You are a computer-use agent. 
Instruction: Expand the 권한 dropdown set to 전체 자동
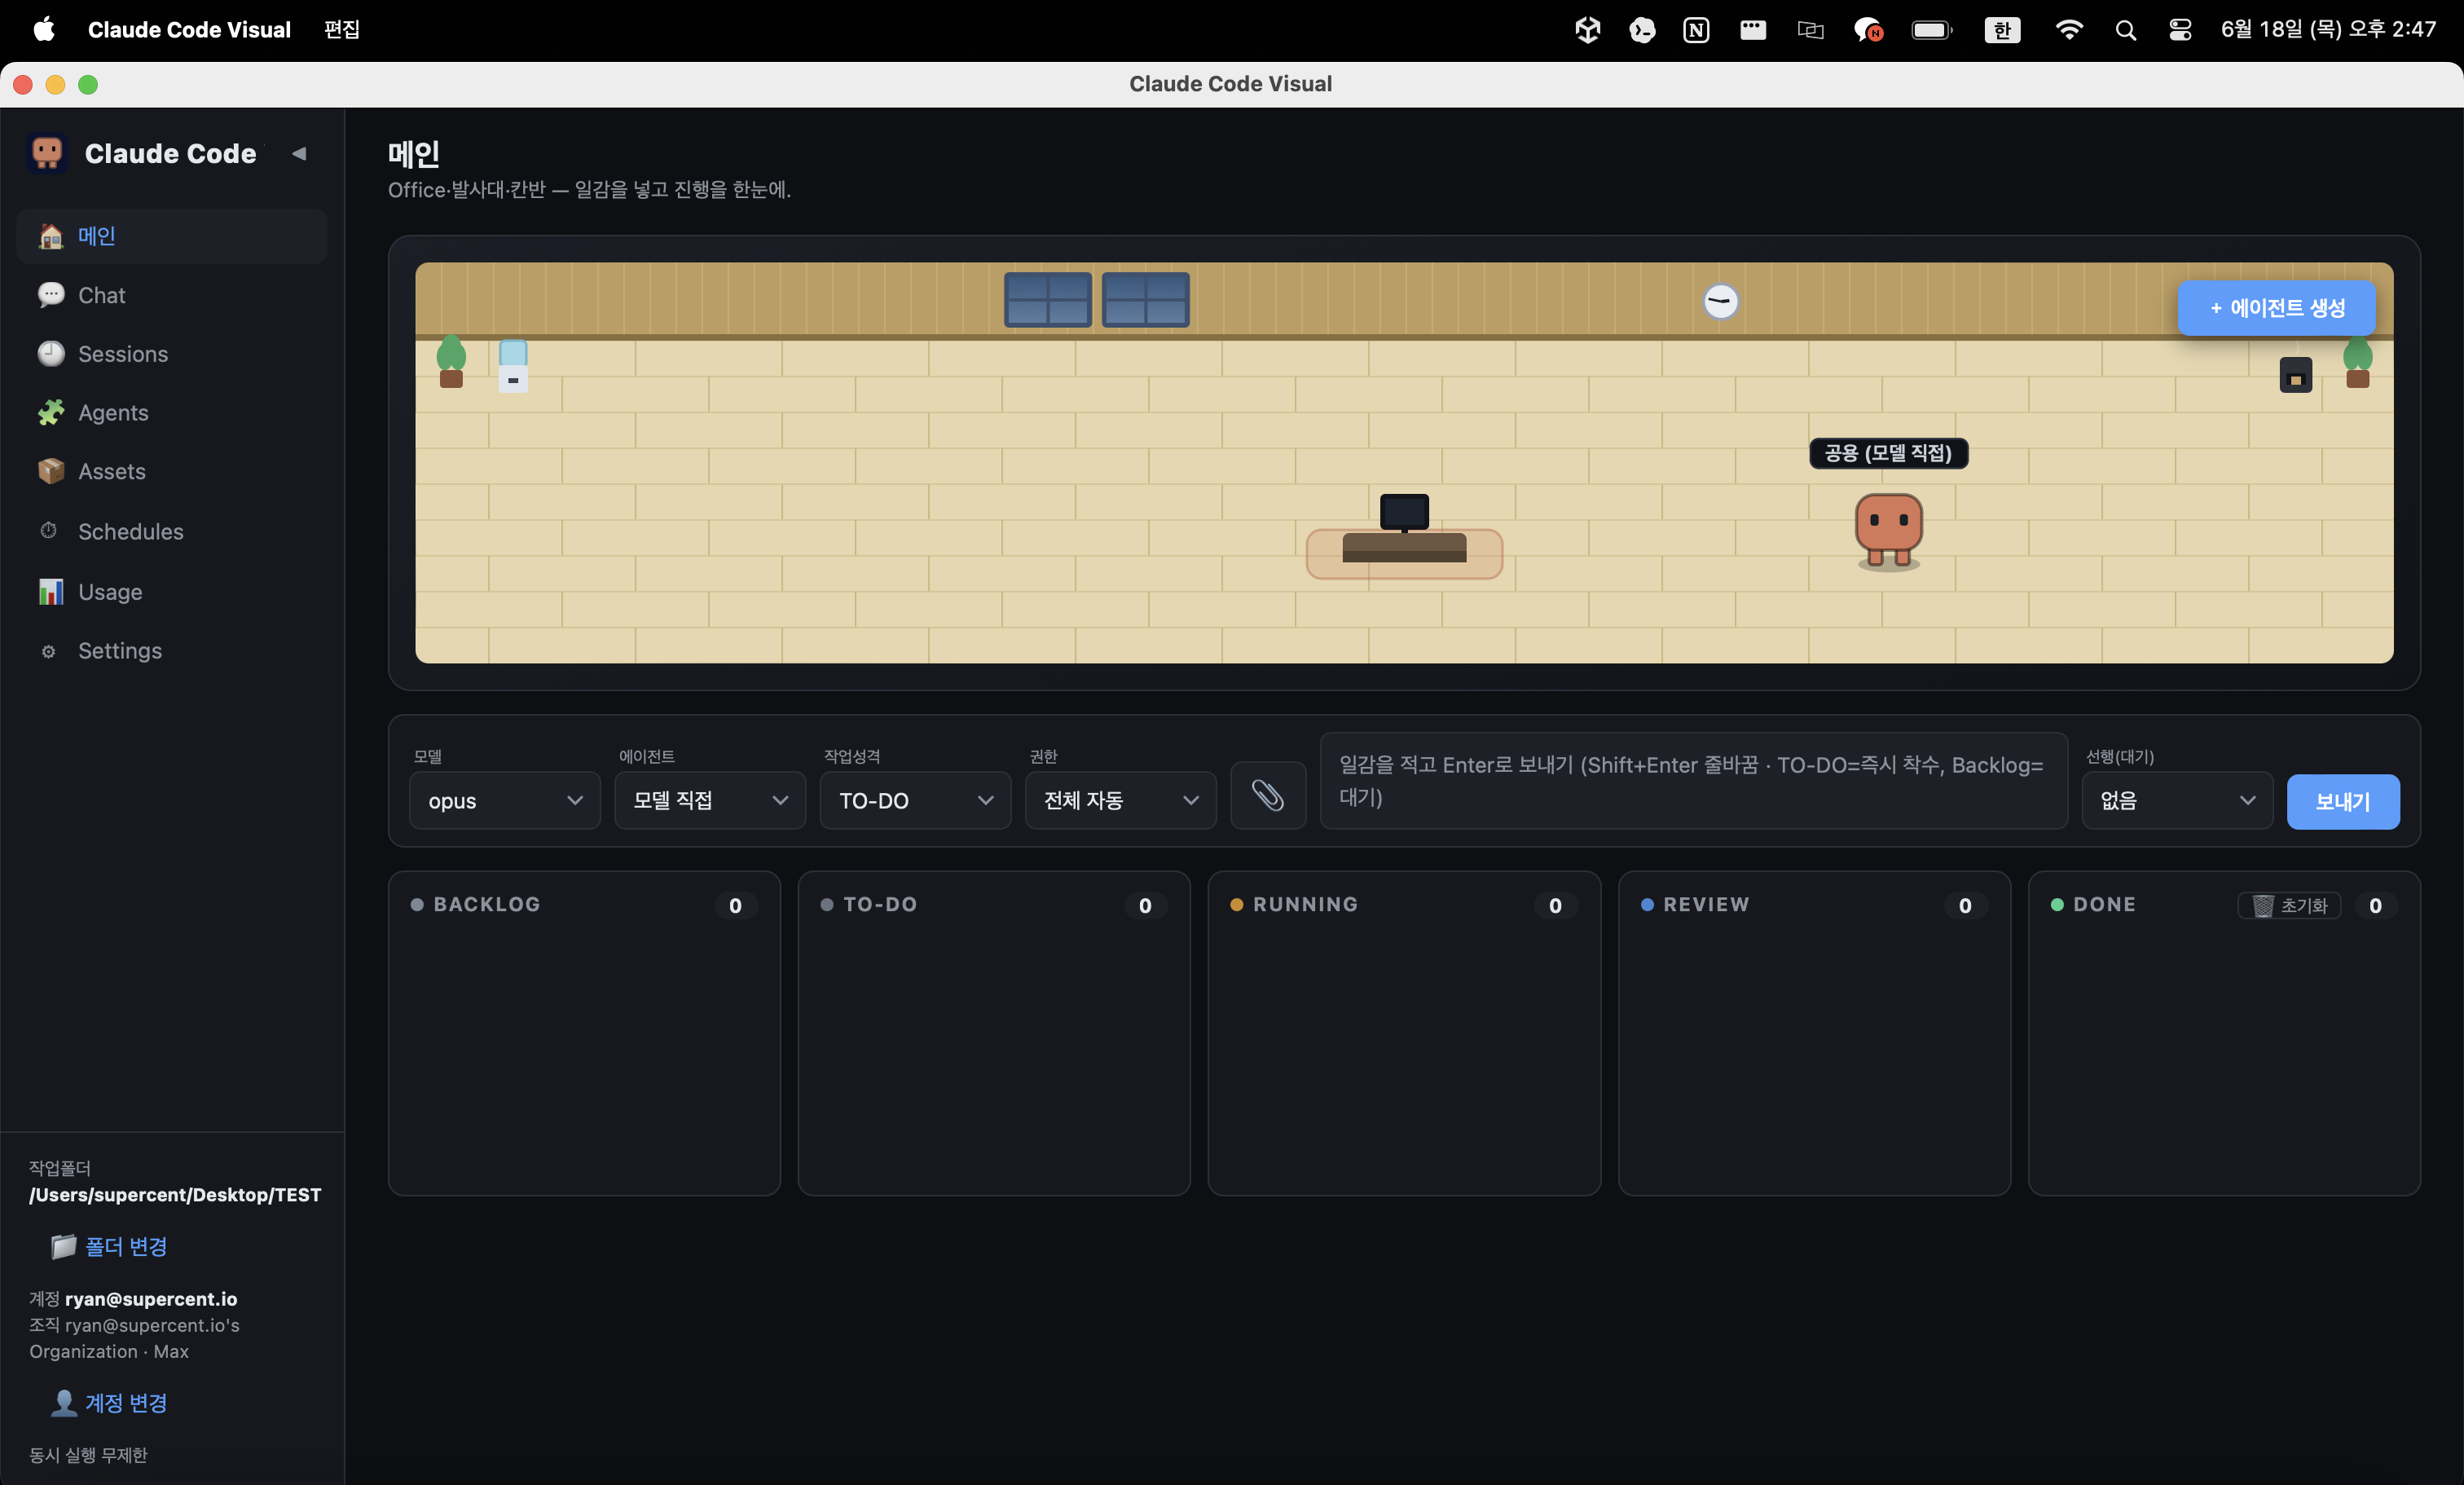1120,801
